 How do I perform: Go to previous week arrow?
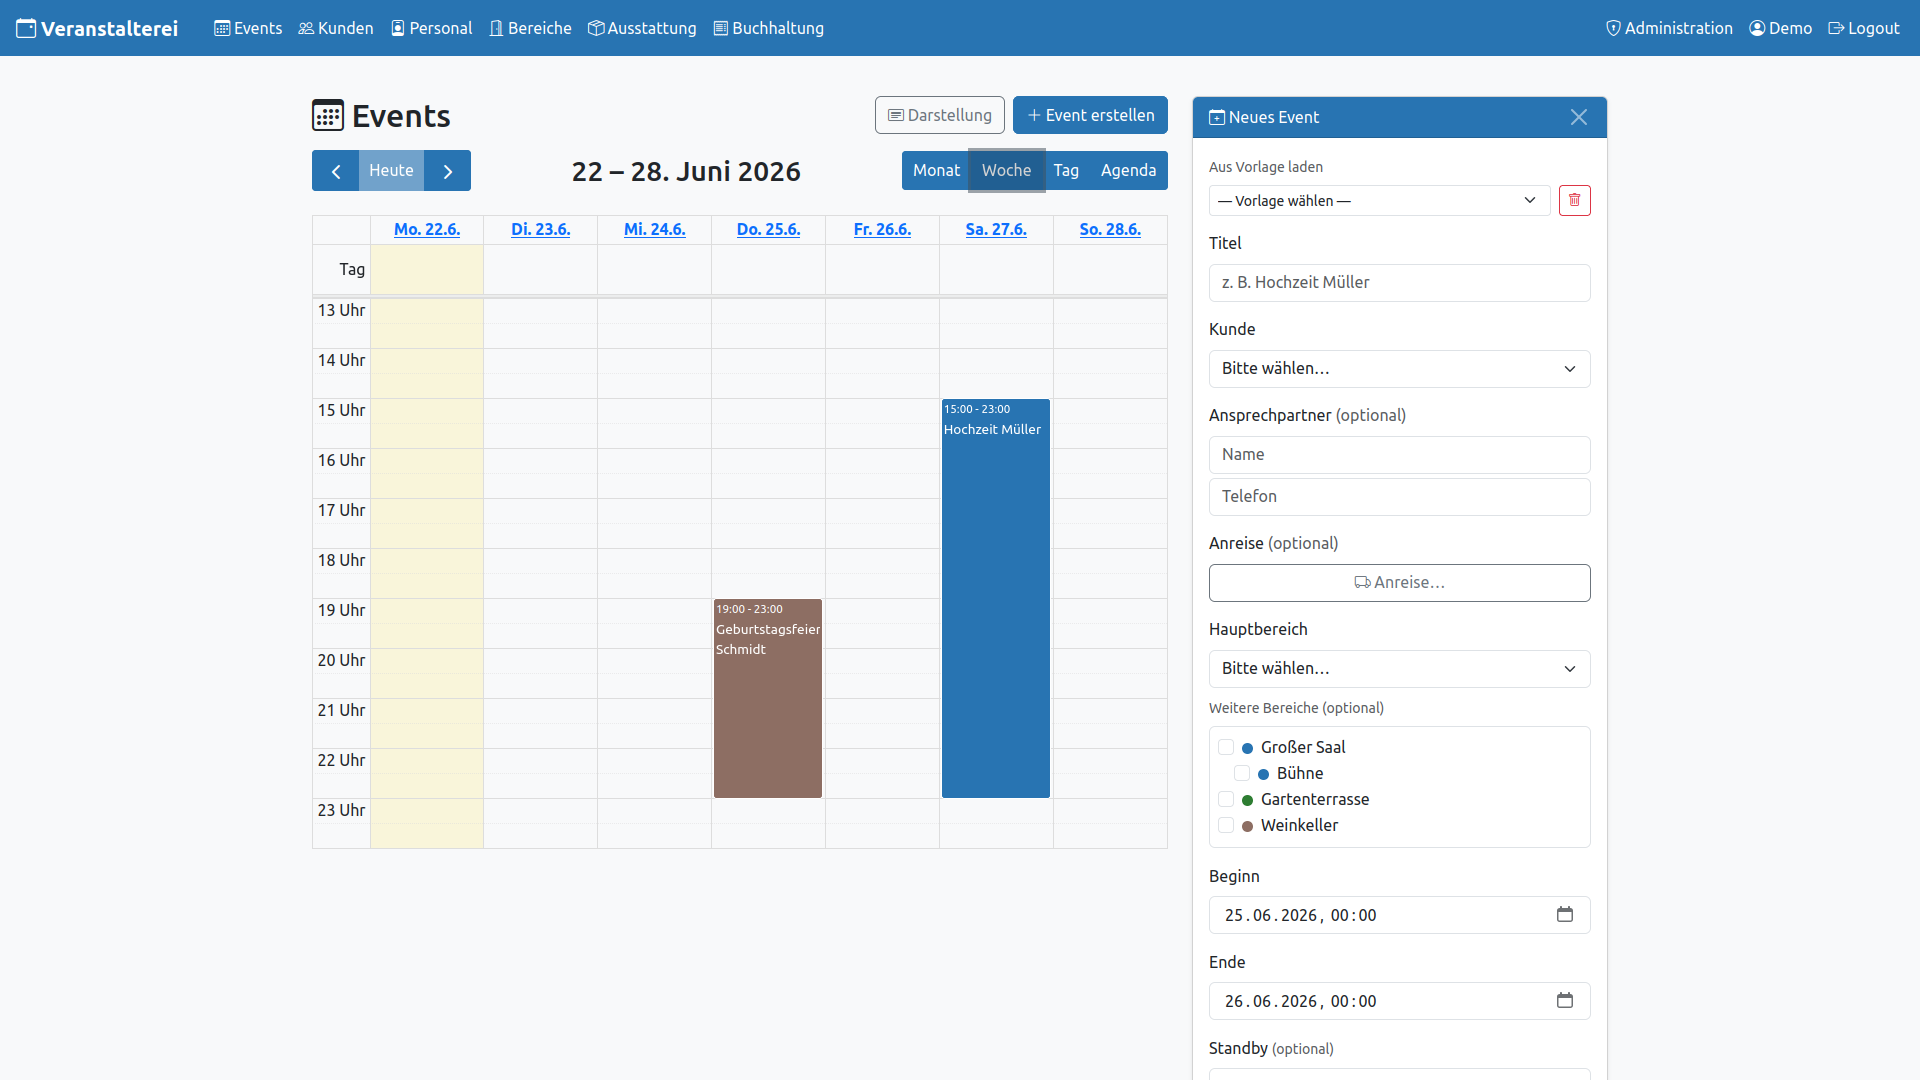click(336, 171)
